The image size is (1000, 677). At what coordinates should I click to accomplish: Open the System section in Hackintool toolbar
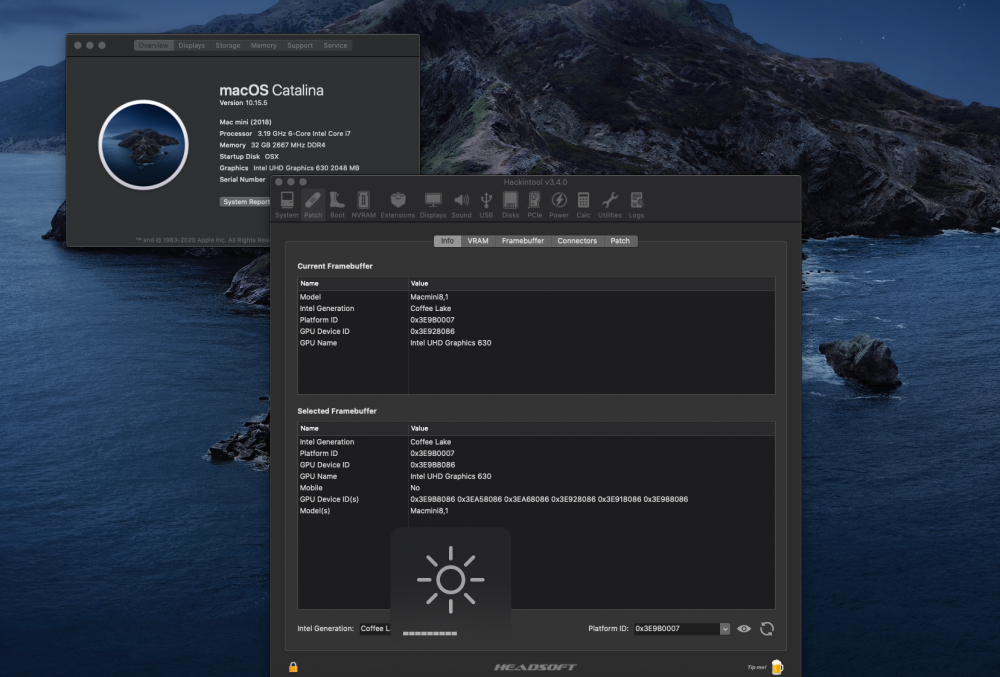tap(287, 205)
